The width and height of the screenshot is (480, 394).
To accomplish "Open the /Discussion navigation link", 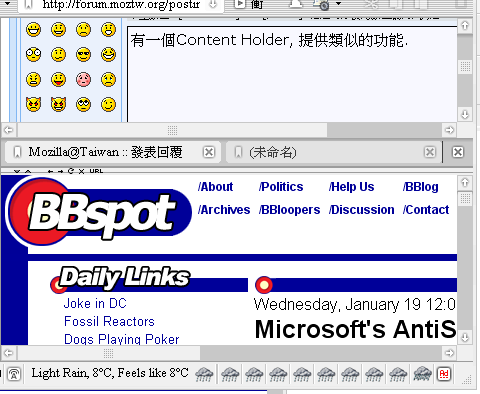I will pyautogui.click(x=361, y=210).
